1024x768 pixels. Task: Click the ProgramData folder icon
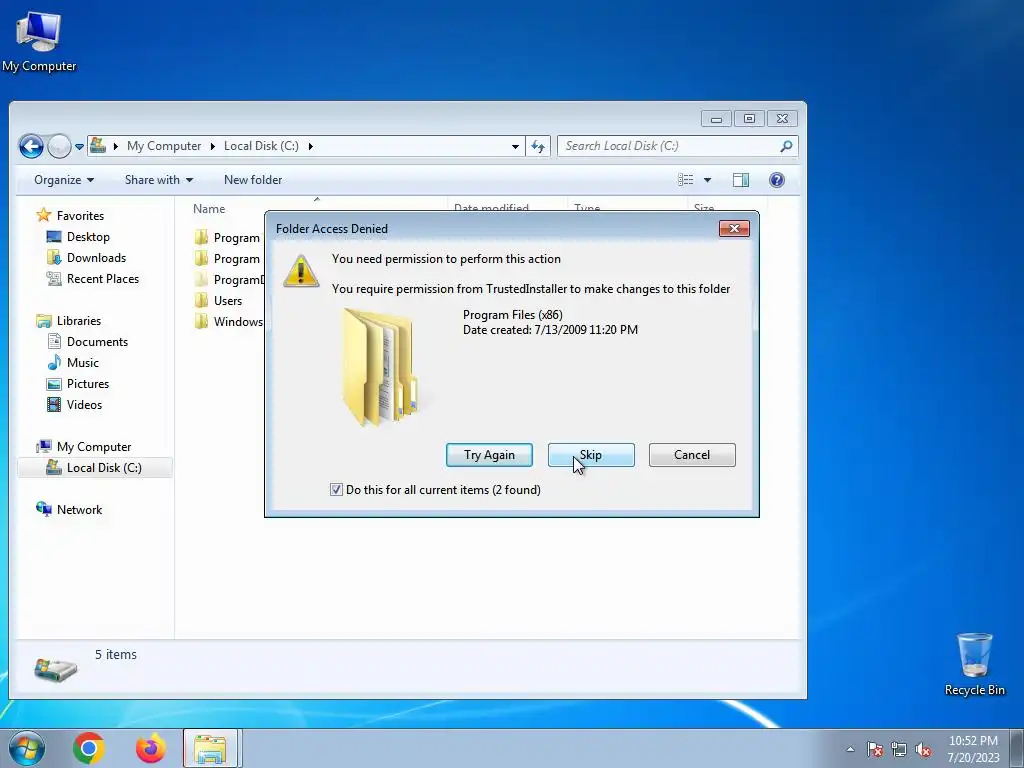tap(201, 280)
